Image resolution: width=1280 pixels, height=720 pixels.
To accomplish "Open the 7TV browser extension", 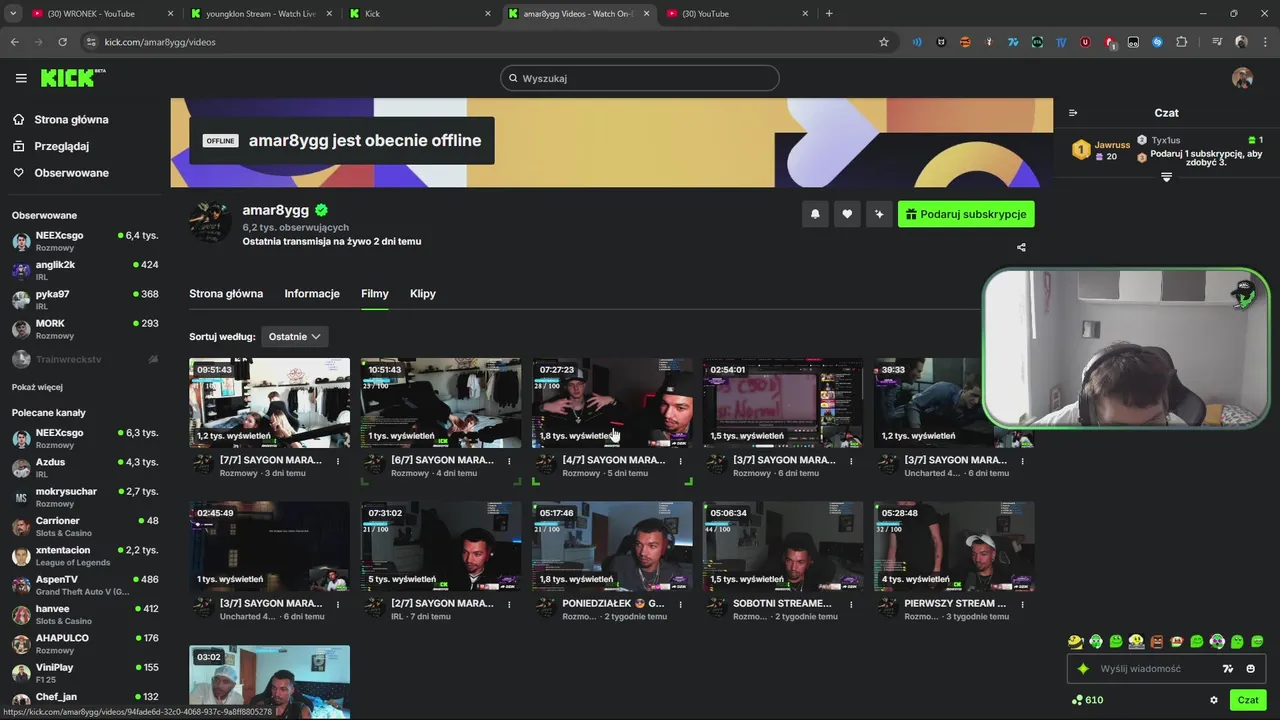I will pyautogui.click(x=1013, y=42).
